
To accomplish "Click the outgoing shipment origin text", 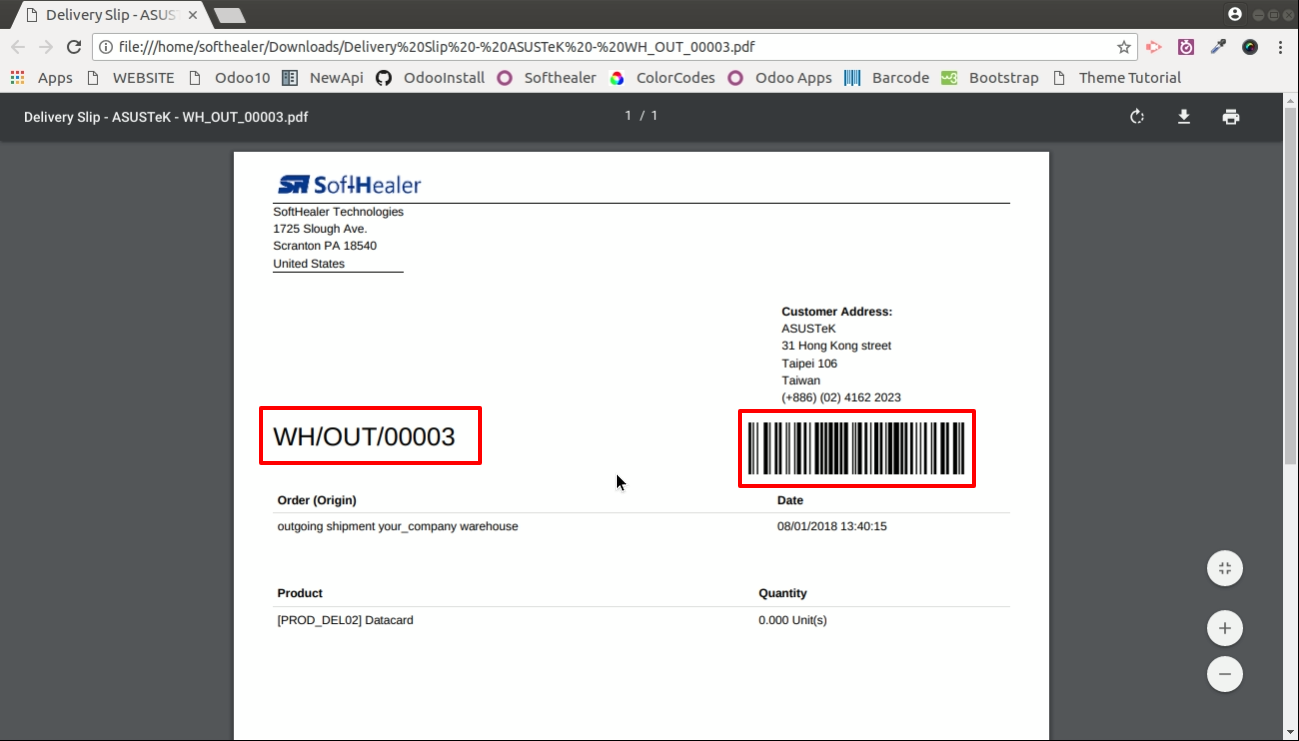I will [397, 526].
